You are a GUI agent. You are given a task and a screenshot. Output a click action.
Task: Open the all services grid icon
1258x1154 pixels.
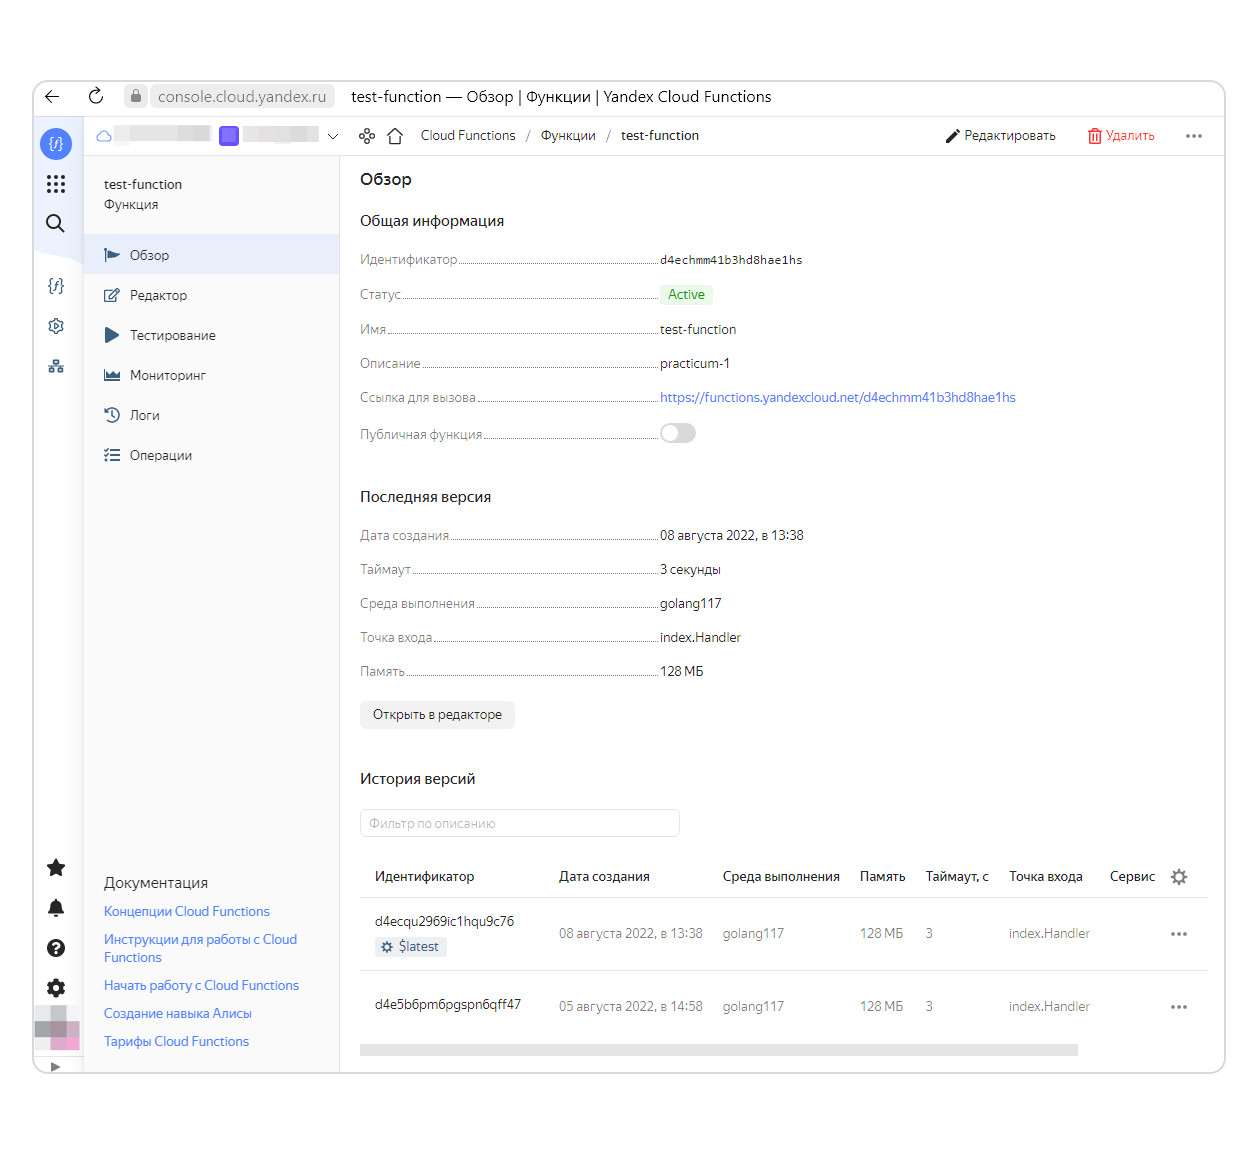click(56, 184)
